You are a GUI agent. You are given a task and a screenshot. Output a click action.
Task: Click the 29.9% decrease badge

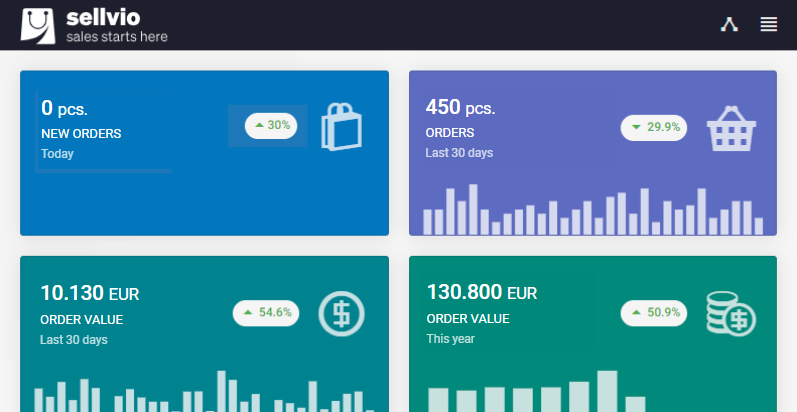[654, 128]
